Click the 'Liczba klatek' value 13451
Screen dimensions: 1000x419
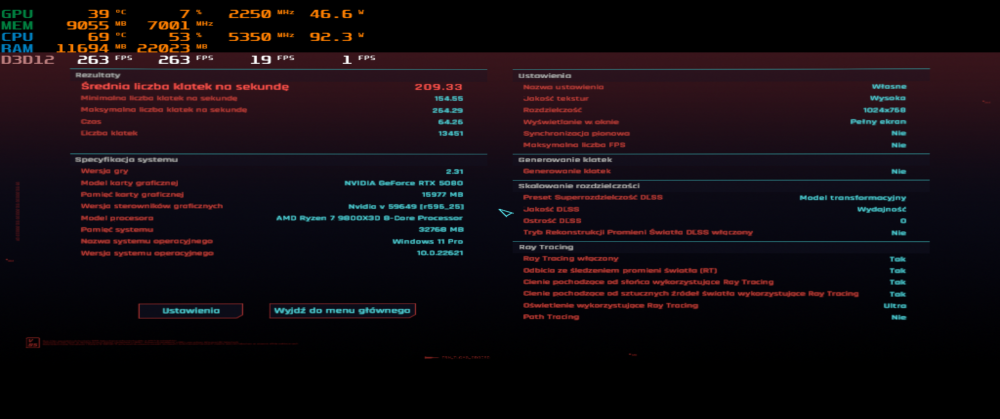[450, 133]
